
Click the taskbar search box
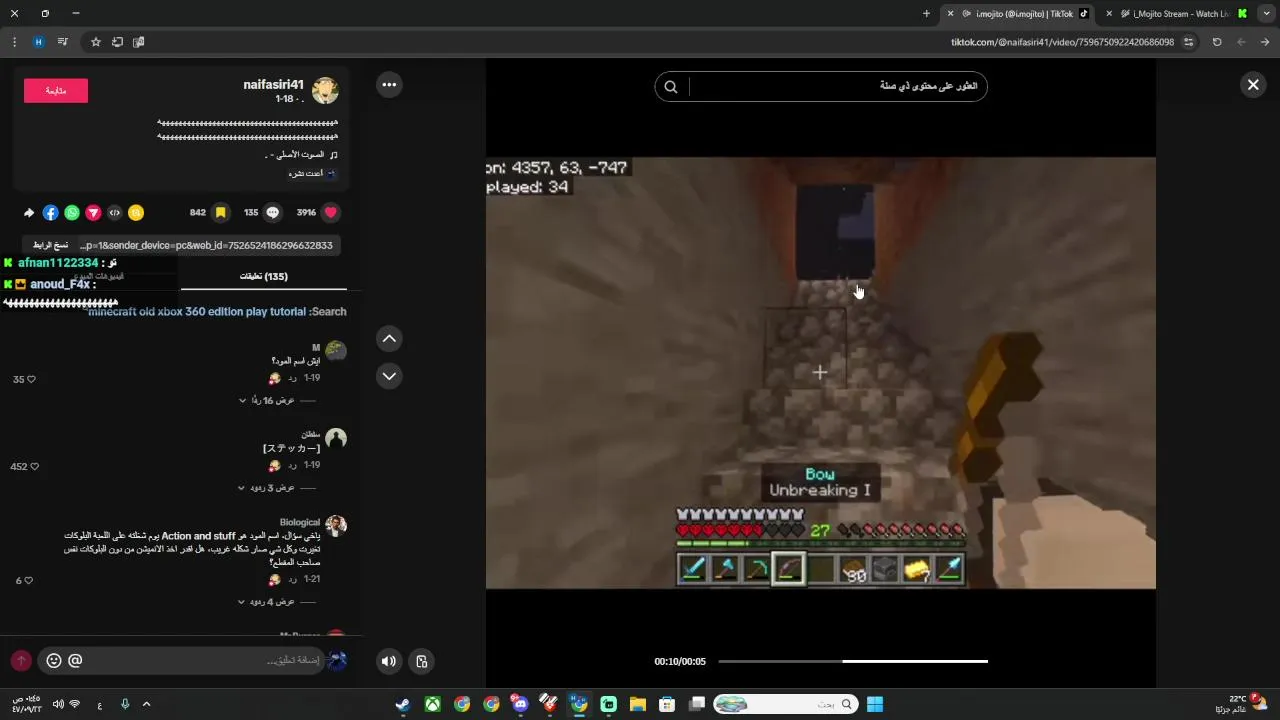(785, 704)
